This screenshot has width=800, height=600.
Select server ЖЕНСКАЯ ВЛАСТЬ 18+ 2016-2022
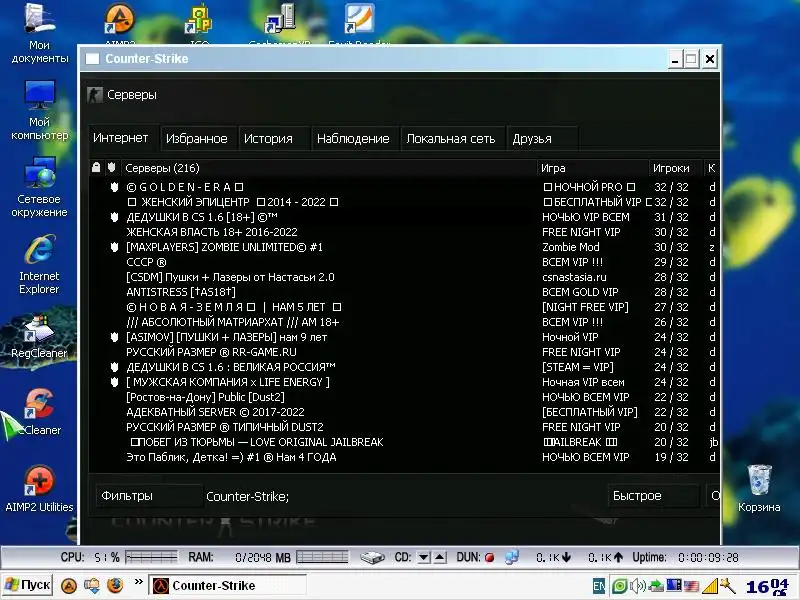click(x=403, y=232)
